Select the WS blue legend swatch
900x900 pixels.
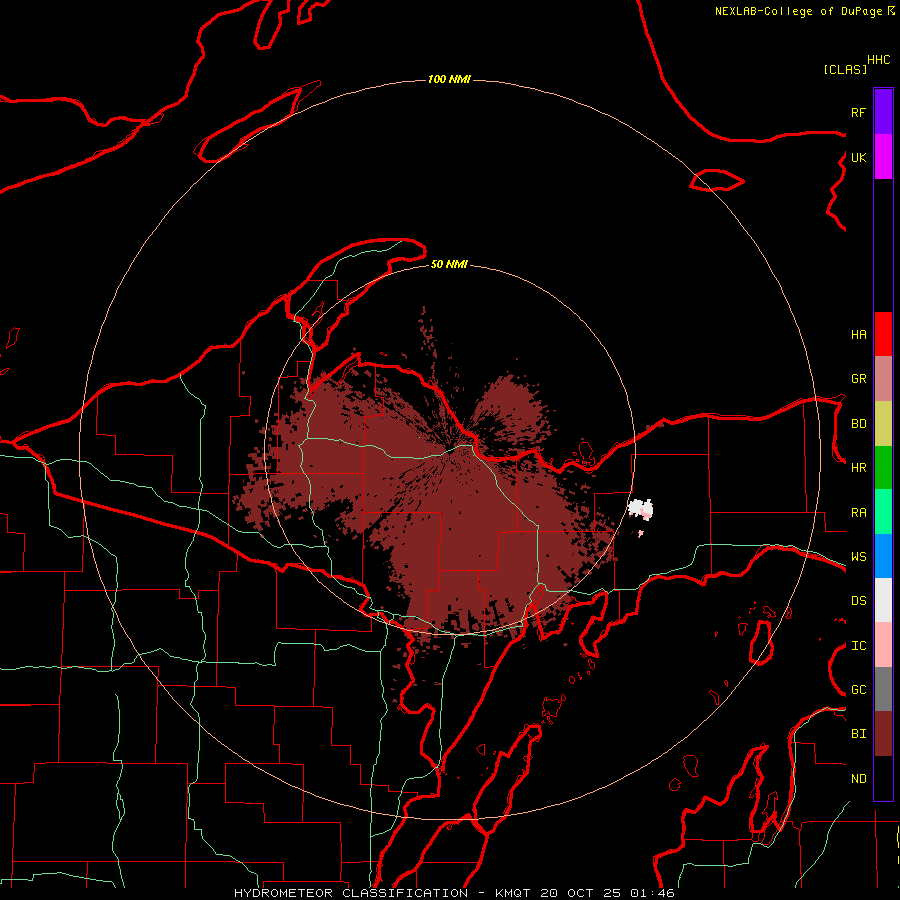[883, 556]
